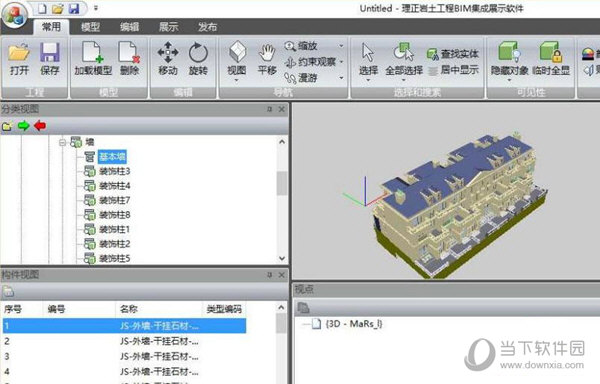Select the 平移 hand tool
Image resolution: width=600 pixels, height=384 pixels.
[x=267, y=59]
